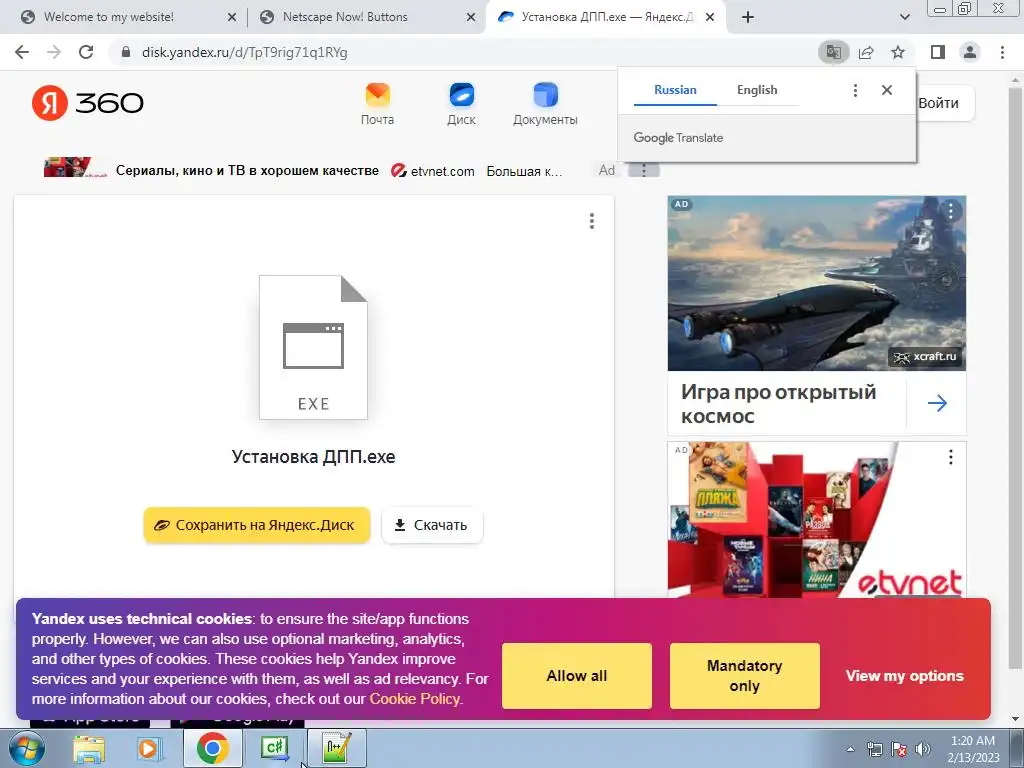Open spaceship ad options three-dot menu
Viewport: 1024px width, 768px height.
(950, 211)
